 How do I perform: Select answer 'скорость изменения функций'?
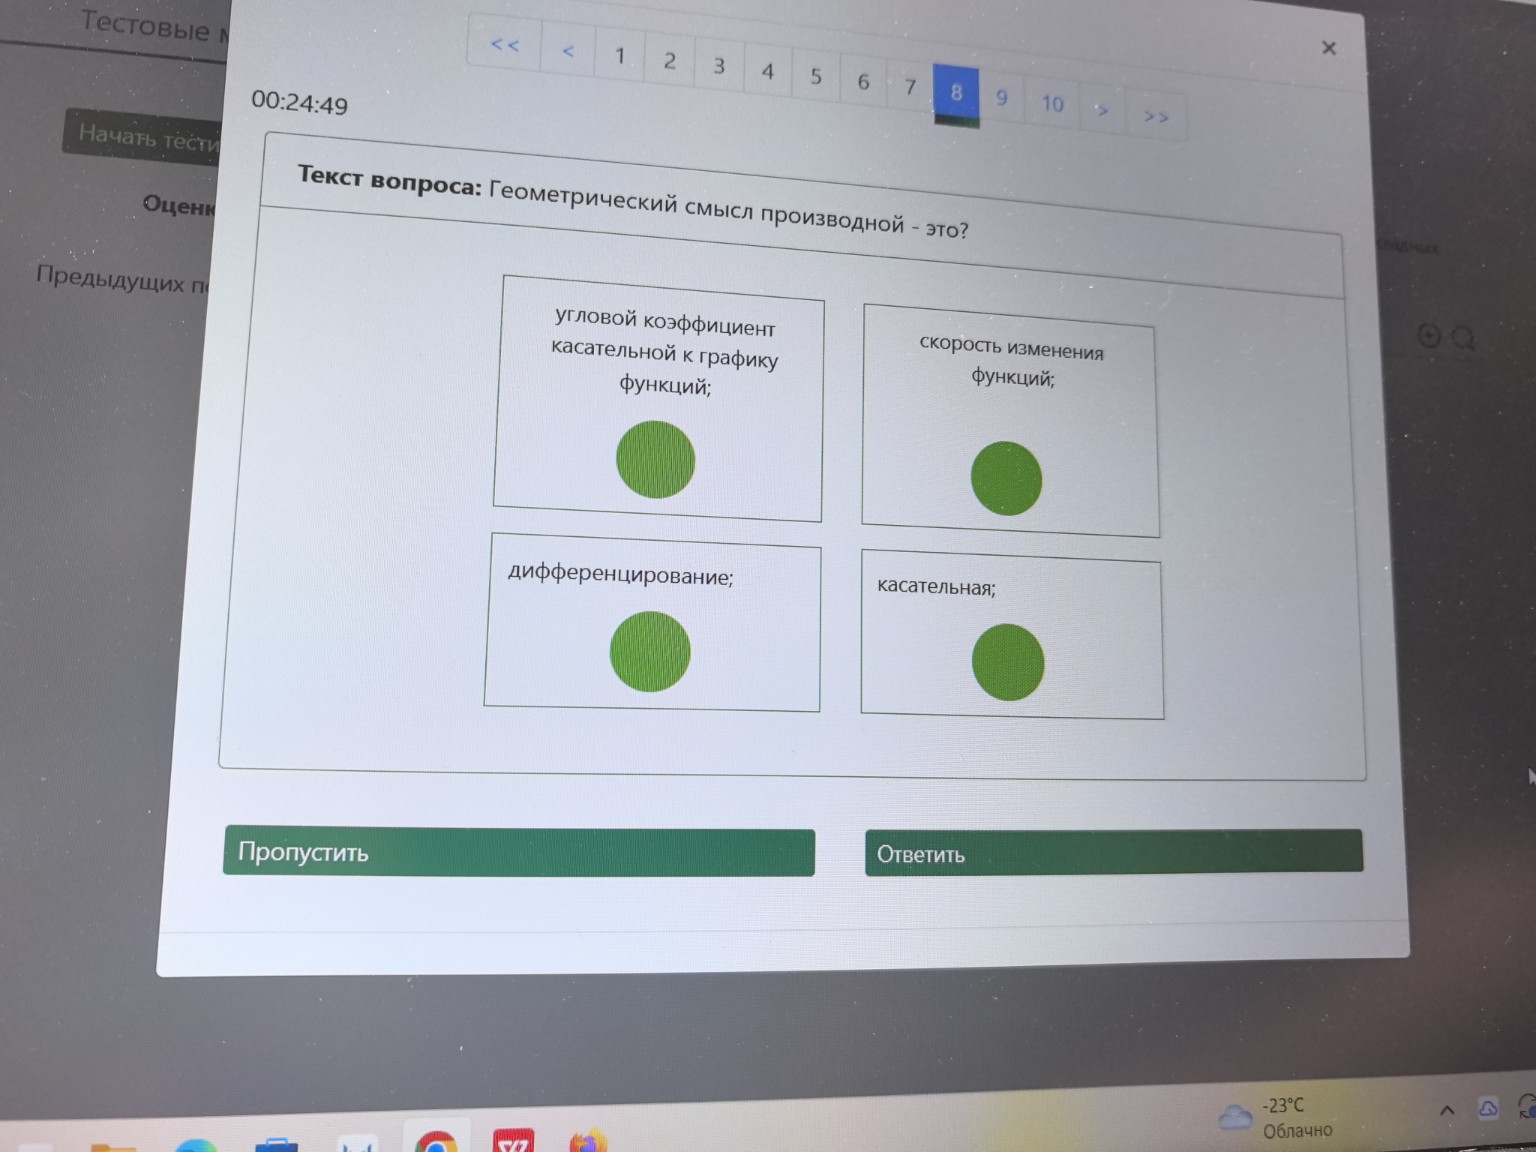click(x=1006, y=478)
